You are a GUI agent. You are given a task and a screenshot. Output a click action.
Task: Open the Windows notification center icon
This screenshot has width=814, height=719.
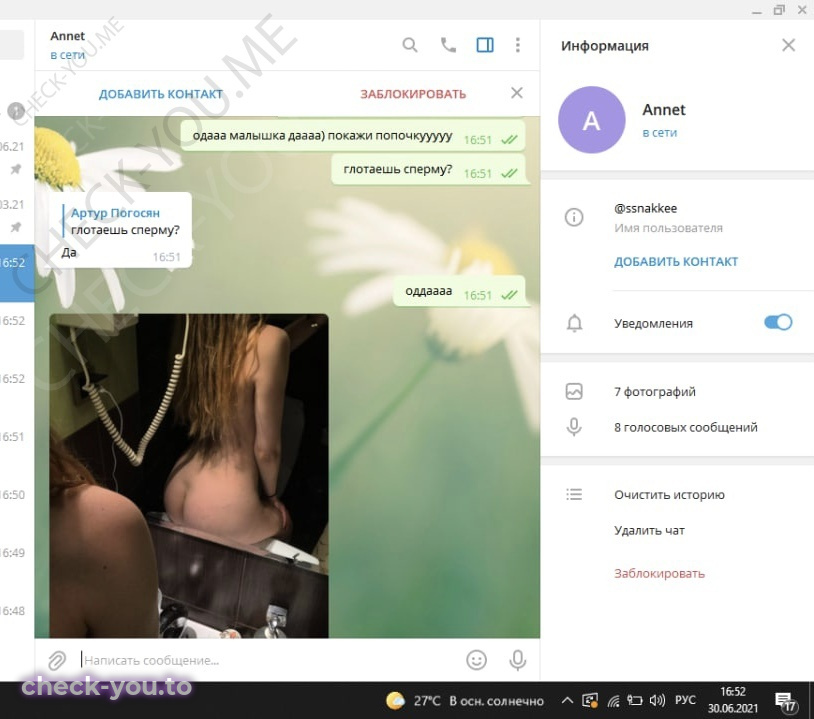click(x=785, y=702)
